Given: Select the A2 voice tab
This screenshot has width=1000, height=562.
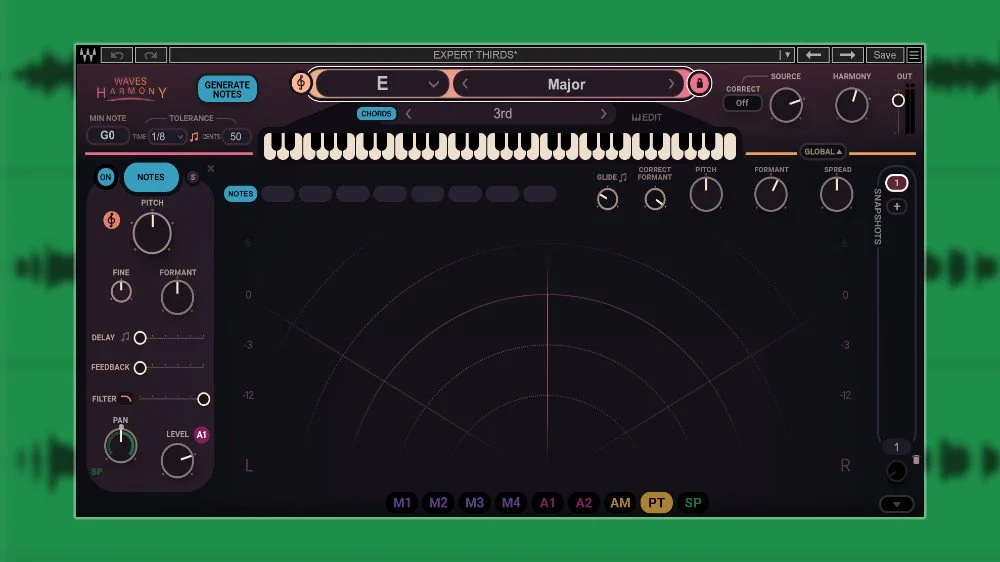Looking at the screenshot, I should 584,503.
